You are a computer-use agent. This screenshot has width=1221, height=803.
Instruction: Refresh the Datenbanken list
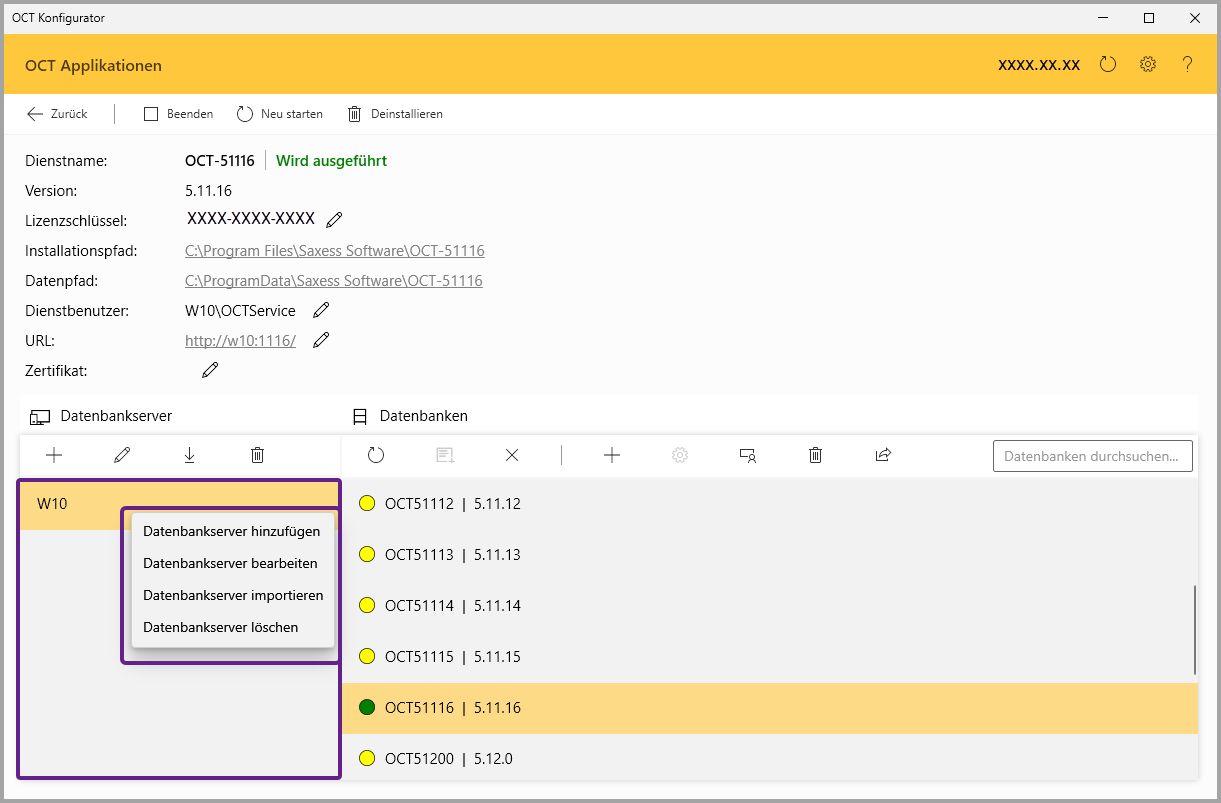pos(376,455)
